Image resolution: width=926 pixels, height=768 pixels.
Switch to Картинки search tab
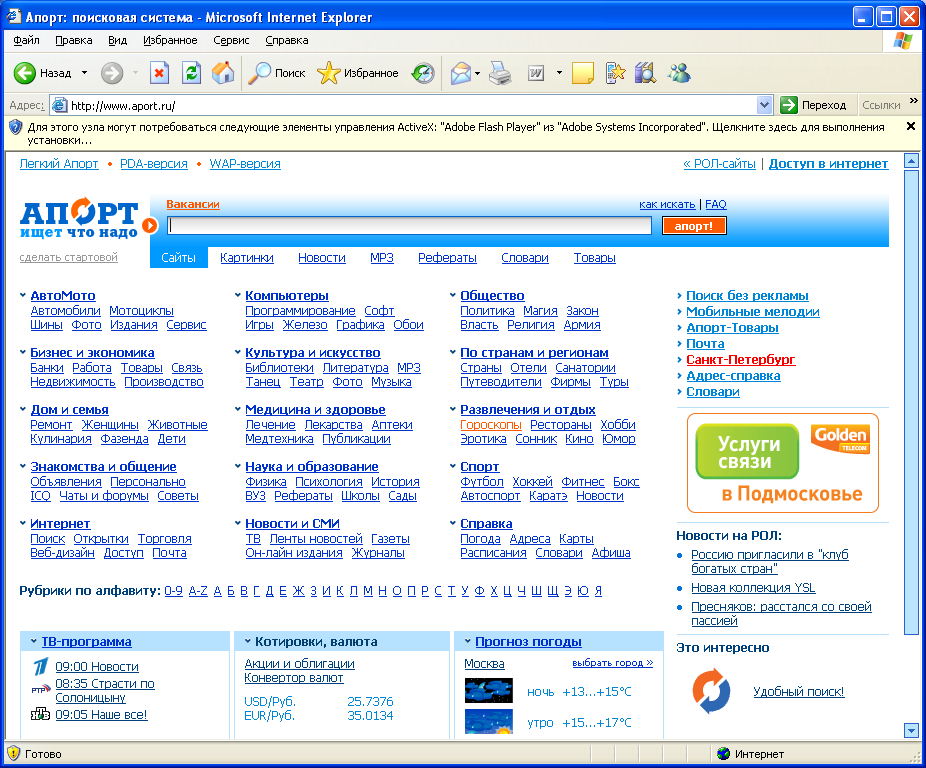pos(247,258)
